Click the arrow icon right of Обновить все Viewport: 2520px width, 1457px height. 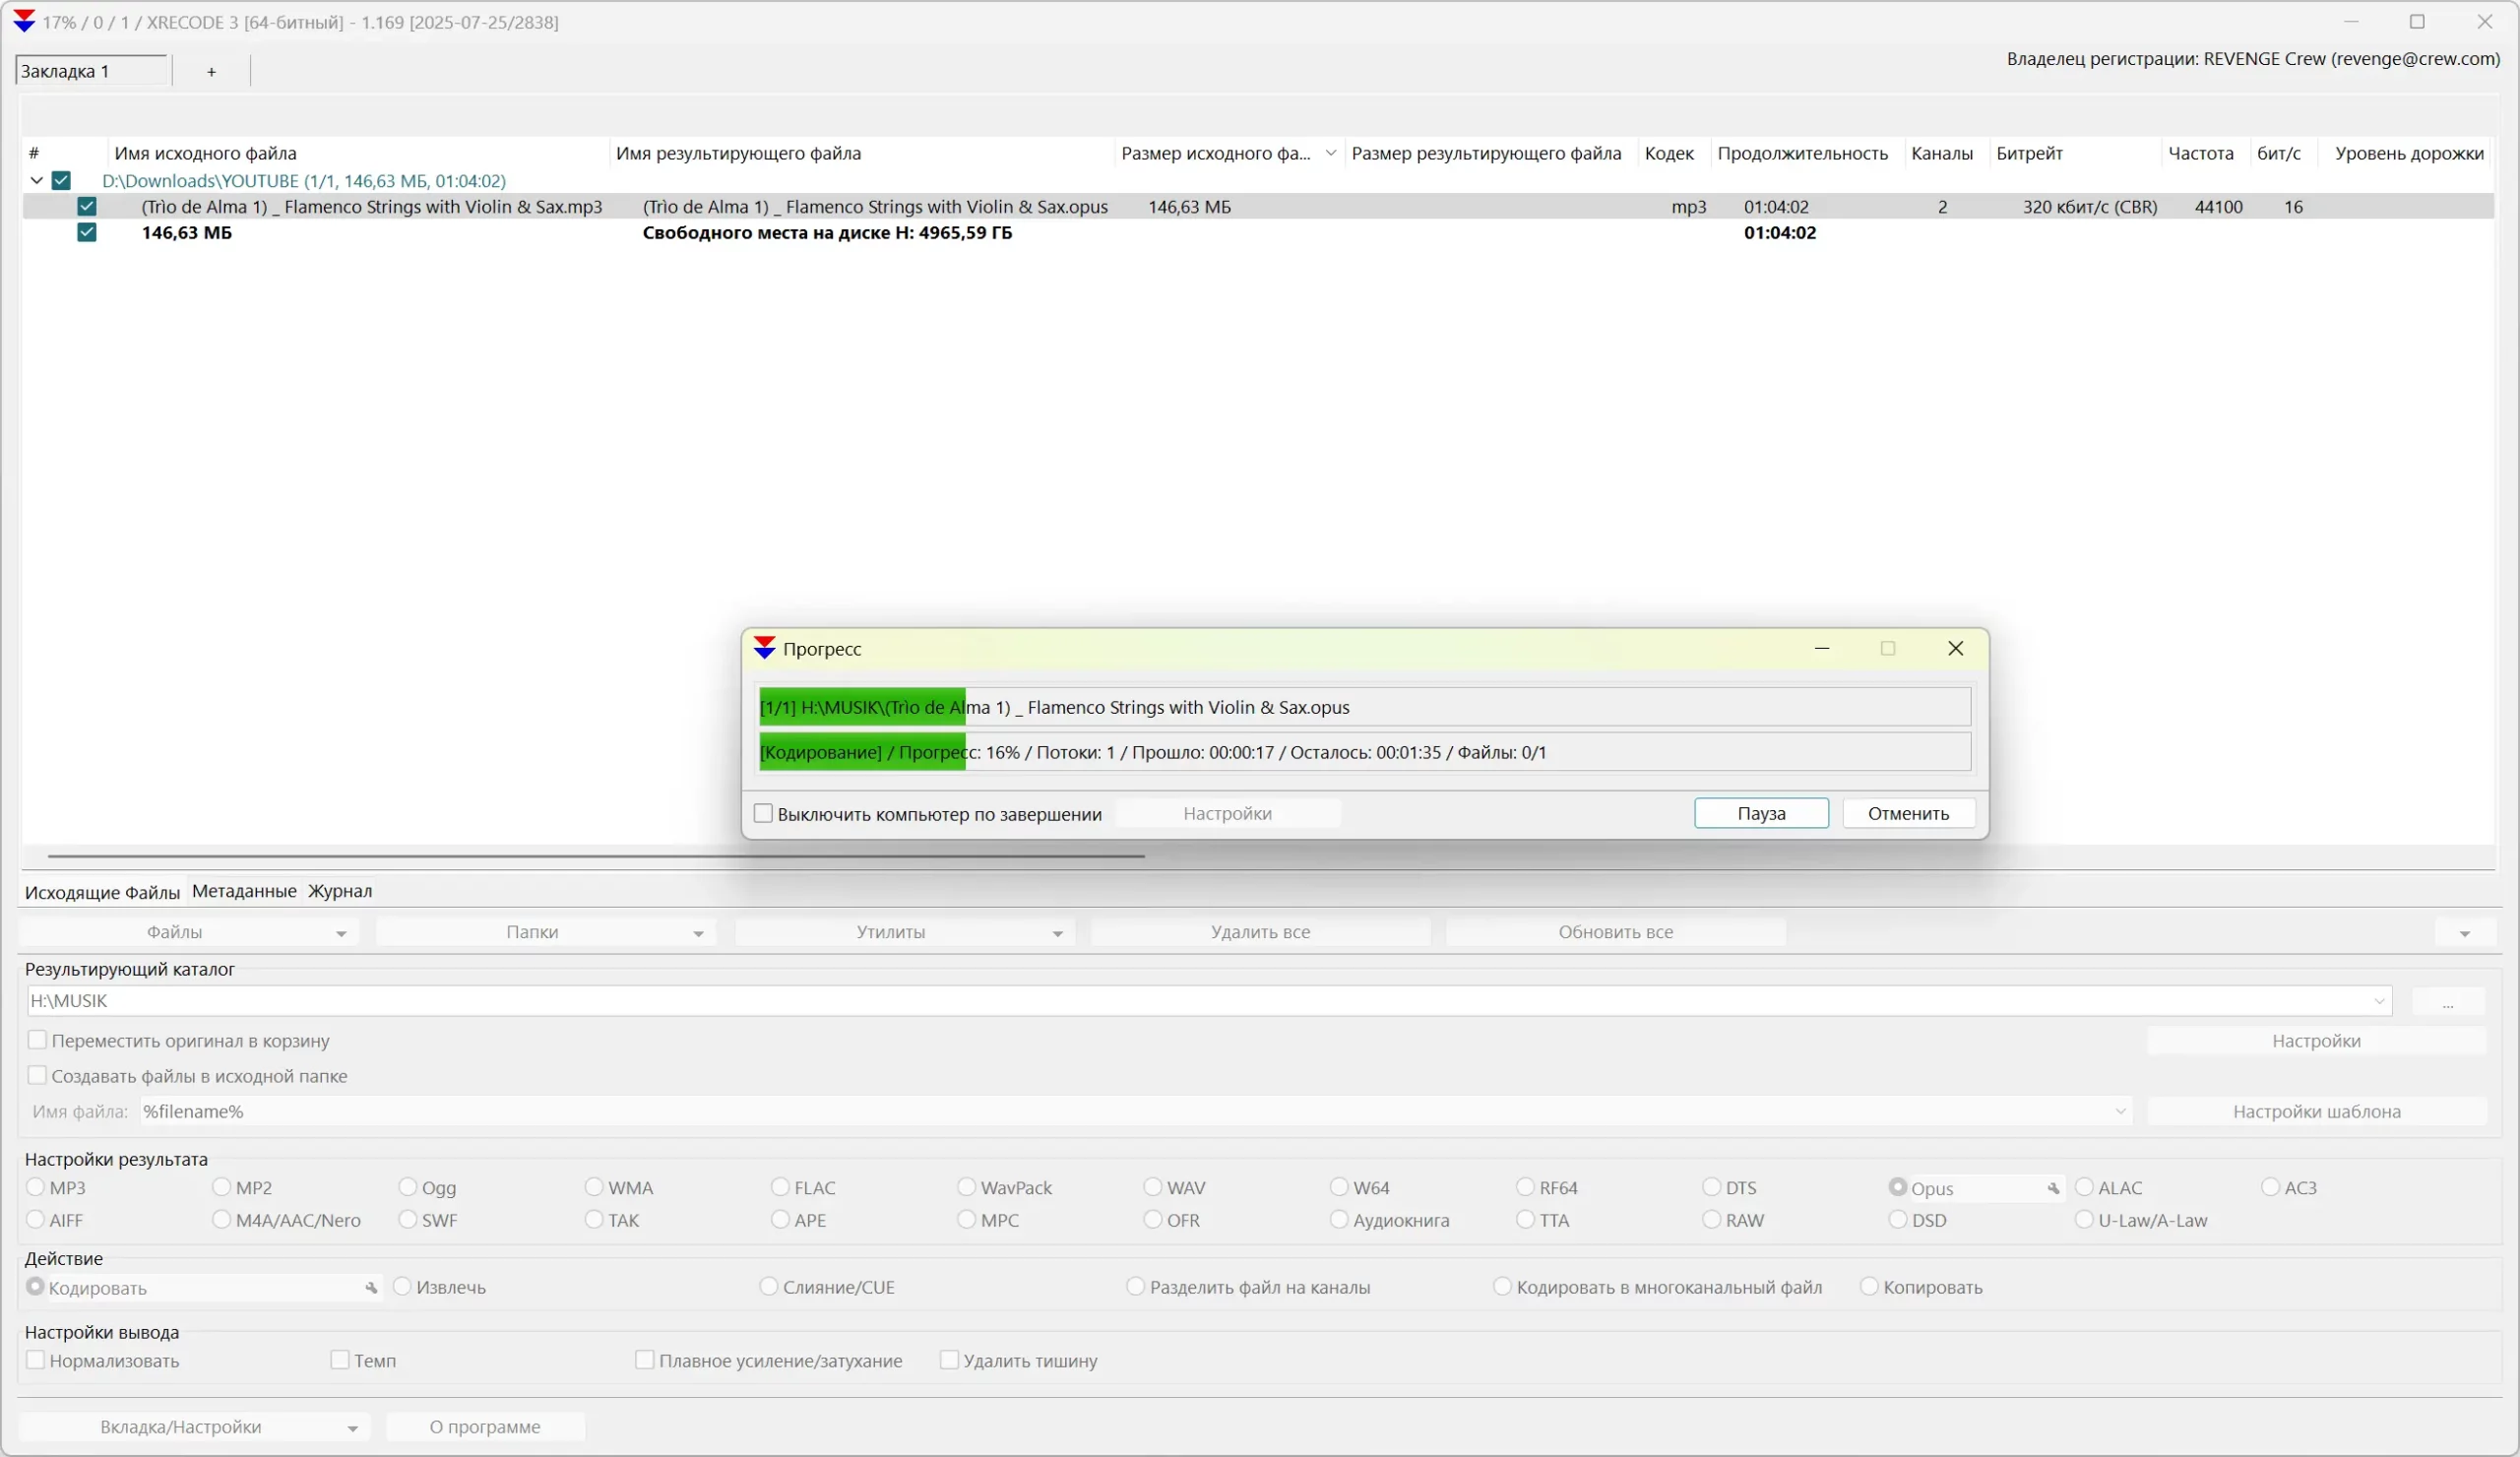[x=2465, y=931]
